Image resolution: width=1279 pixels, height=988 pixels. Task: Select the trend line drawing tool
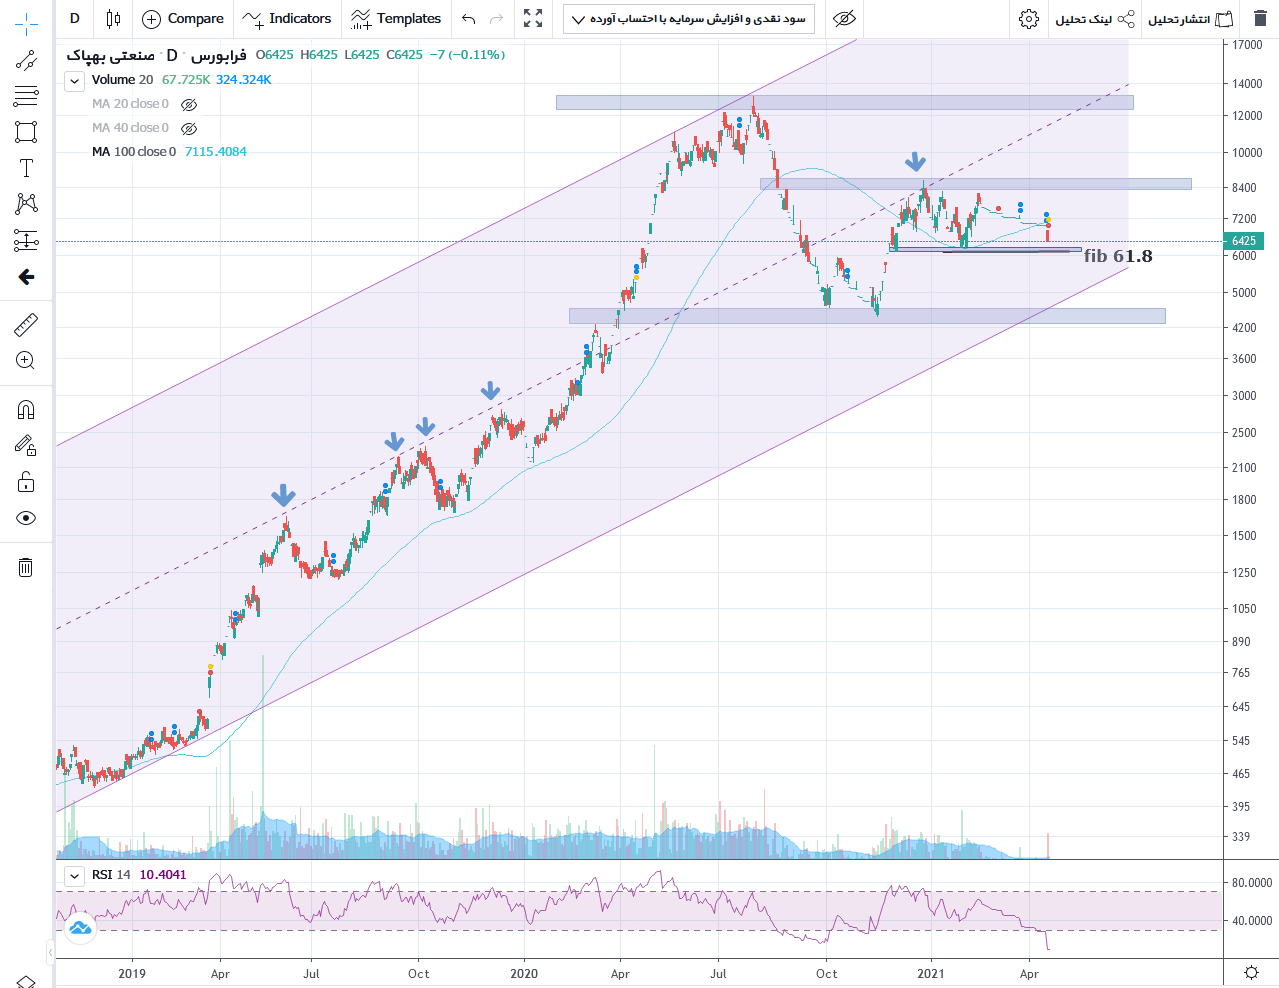pyautogui.click(x=26, y=61)
